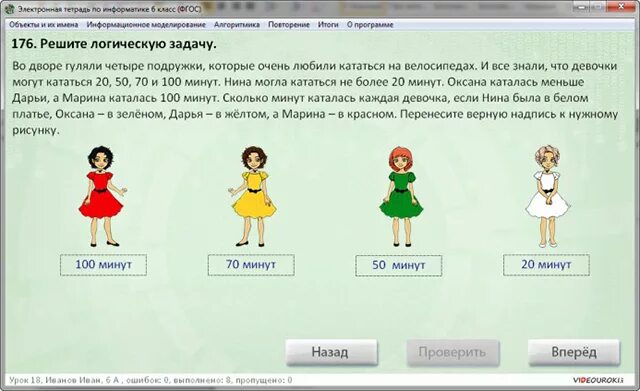Select the 50 минут label
Image resolution: width=640 pixels, height=391 pixels.
pyautogui.click(x=399, y=265)
